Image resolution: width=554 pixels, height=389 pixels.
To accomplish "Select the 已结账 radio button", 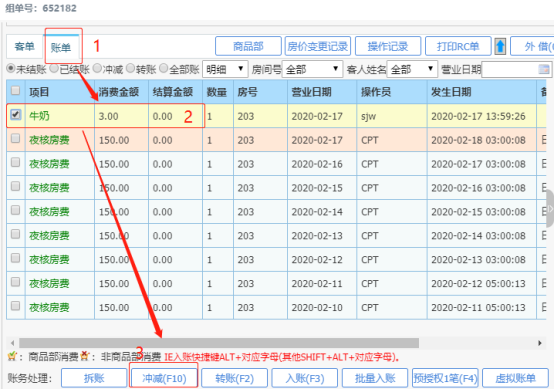I will (x=54, y=68).
